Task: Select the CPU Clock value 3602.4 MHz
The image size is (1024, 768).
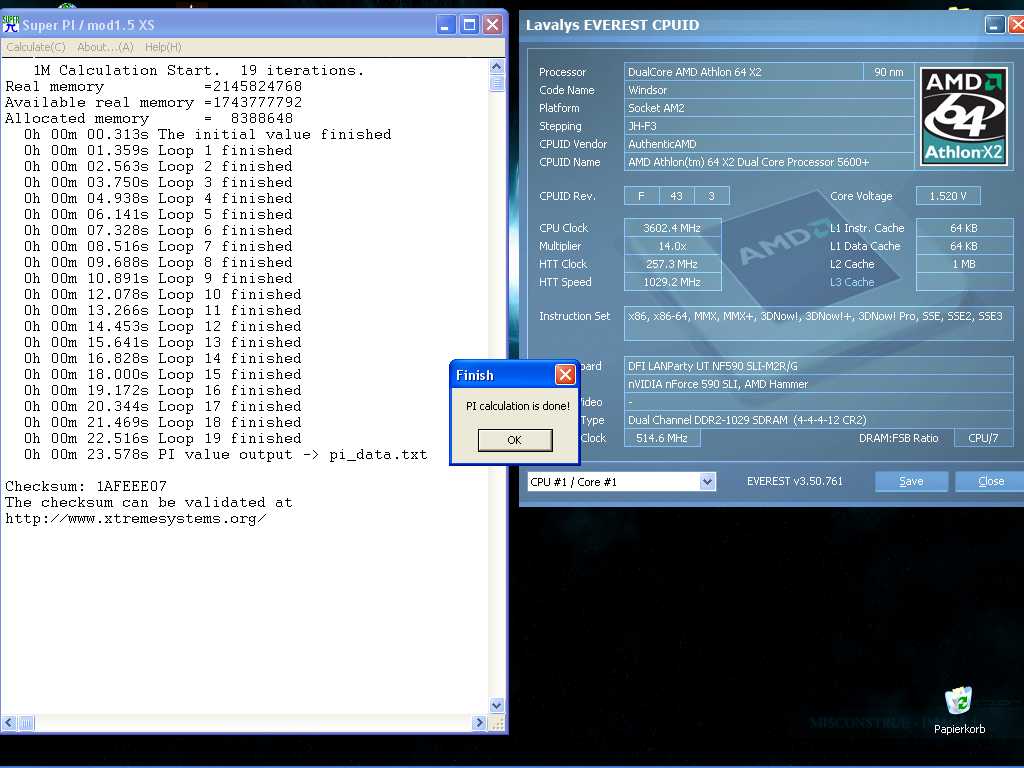Action: (673, 228)
